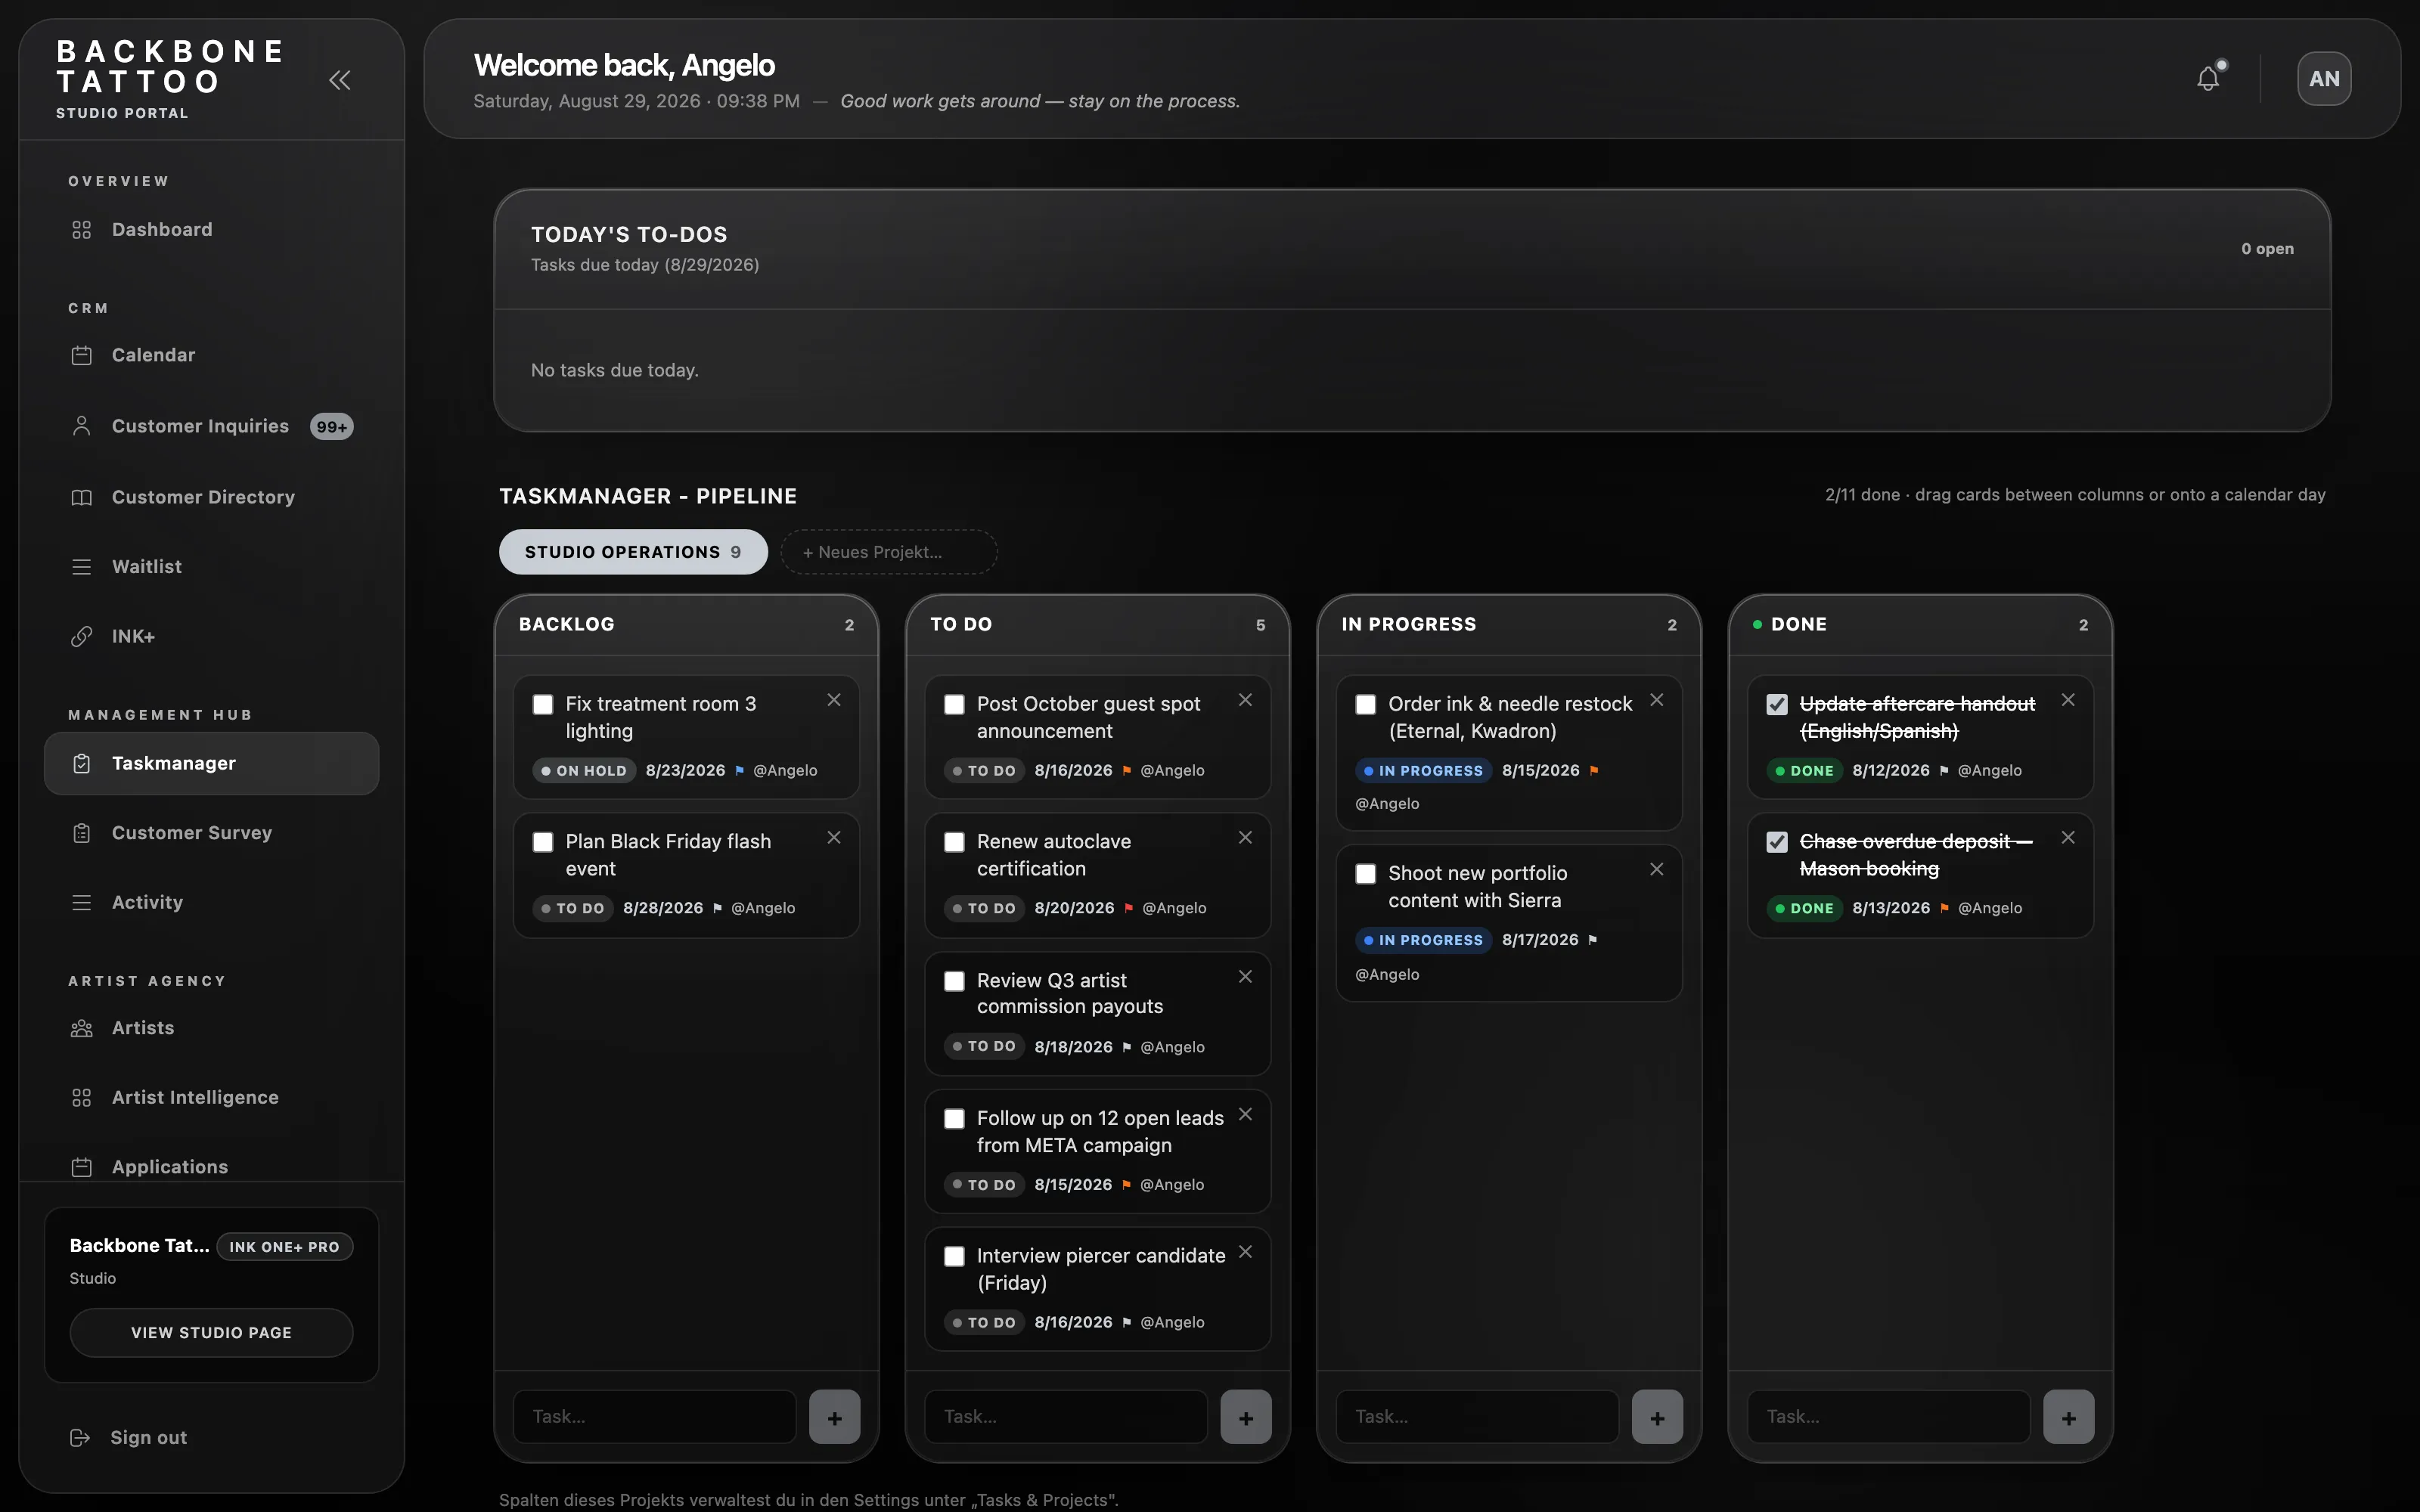Tick 'Renew autoclave certification' checkbox
This screenshot has width=2420, height=1512.
pos(954,842)
